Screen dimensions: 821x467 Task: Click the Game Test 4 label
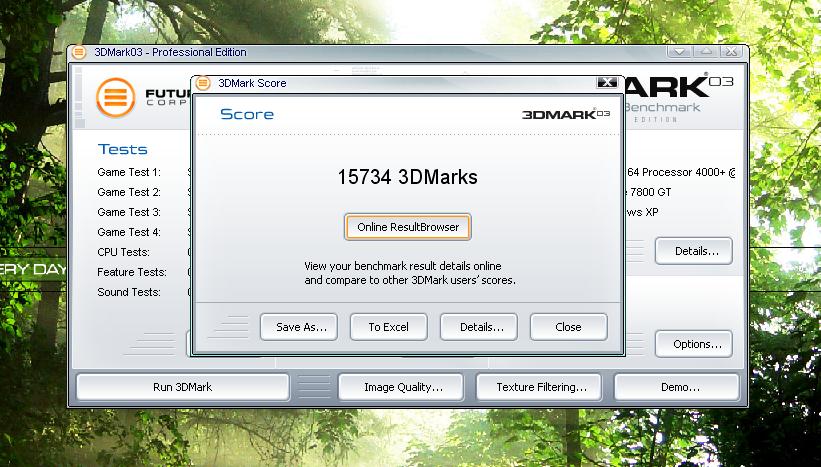click(x=129, y=232)
